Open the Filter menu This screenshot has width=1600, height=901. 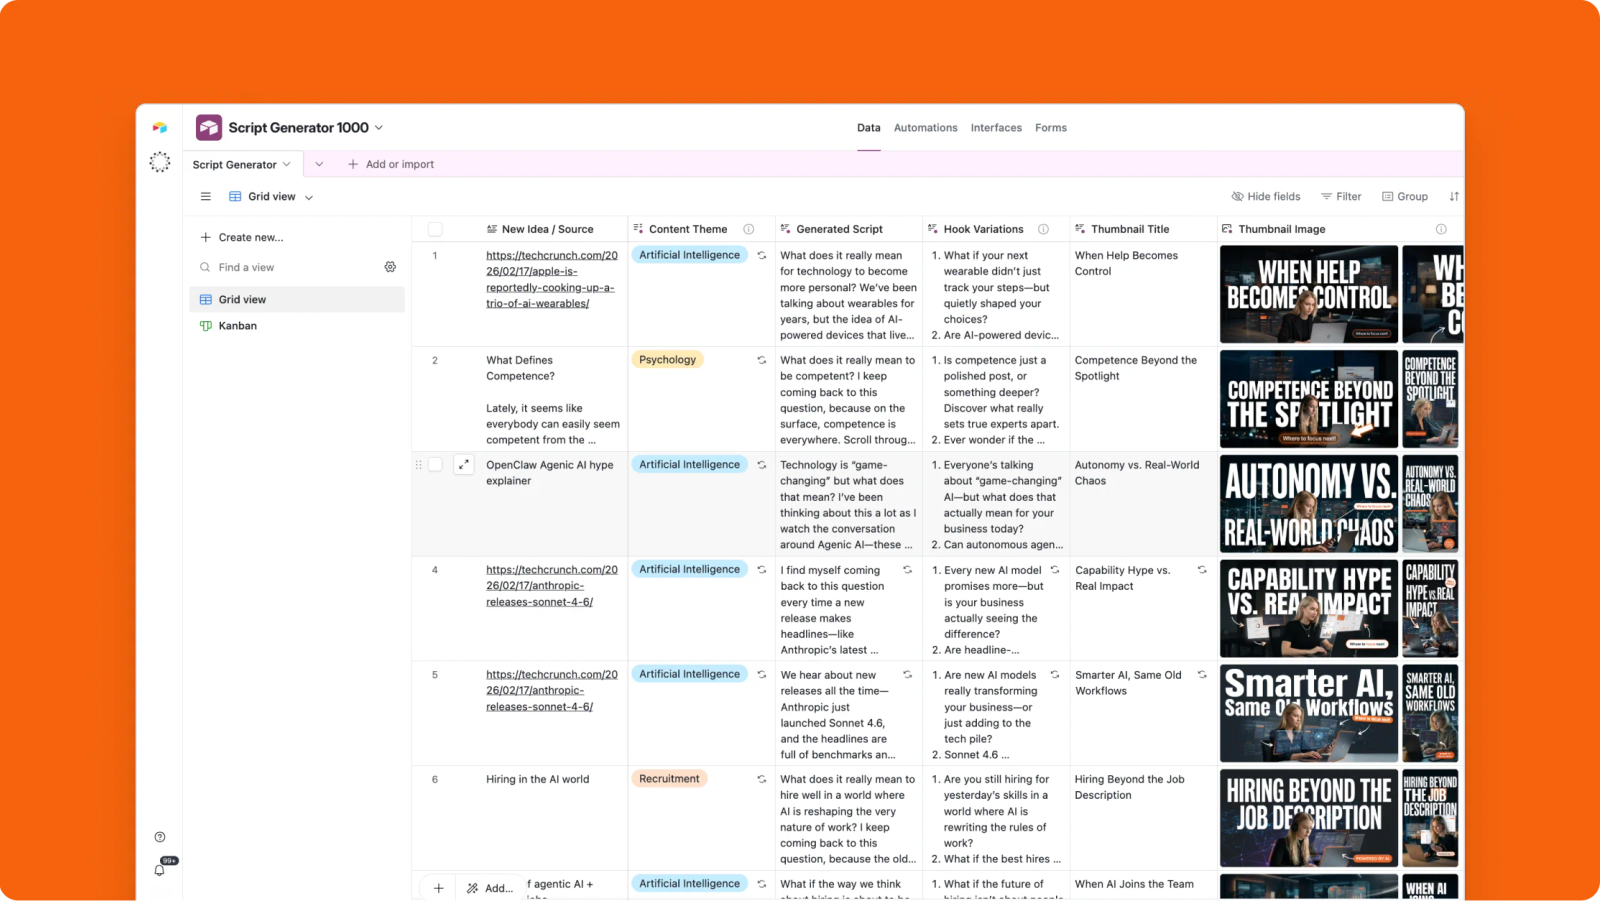(x=1341, y=197)
